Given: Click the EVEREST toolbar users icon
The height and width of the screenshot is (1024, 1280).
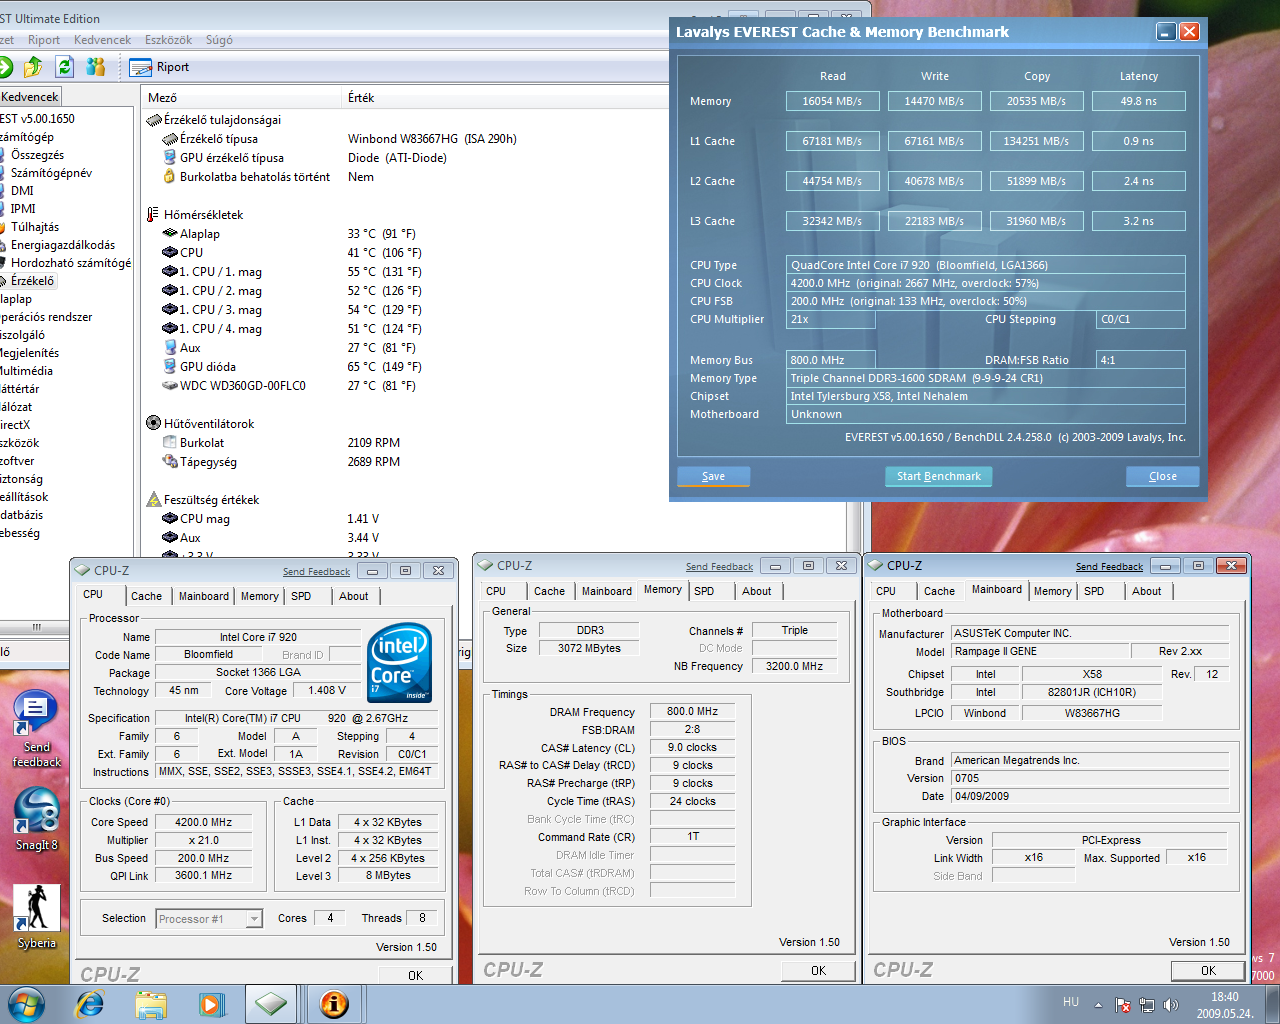Looking at the screenshot, I should pos(96,67).
